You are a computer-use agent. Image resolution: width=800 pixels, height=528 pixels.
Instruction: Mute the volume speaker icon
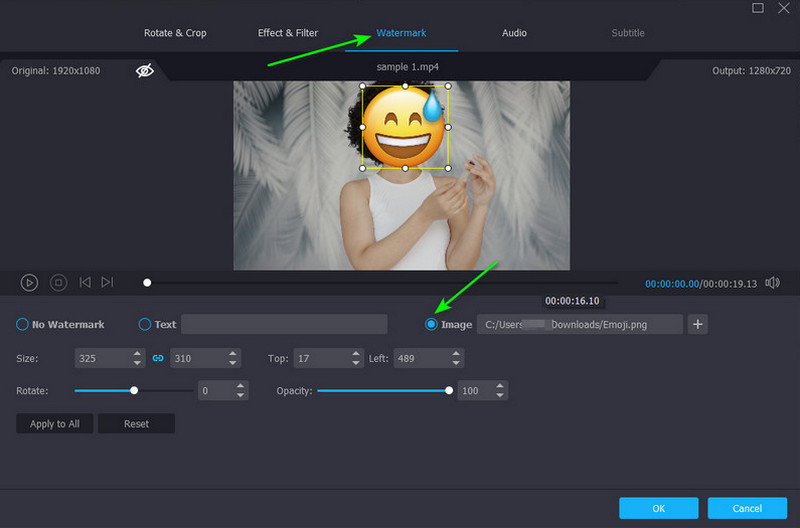click(772, 283)
